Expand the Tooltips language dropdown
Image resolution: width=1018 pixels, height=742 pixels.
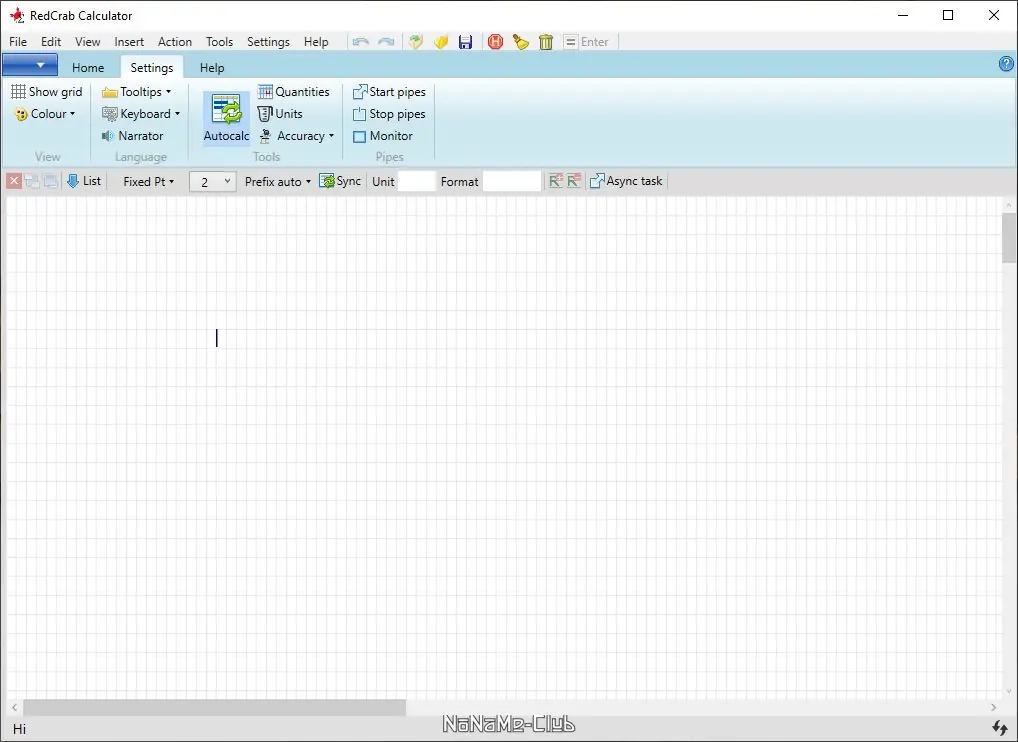137,92
